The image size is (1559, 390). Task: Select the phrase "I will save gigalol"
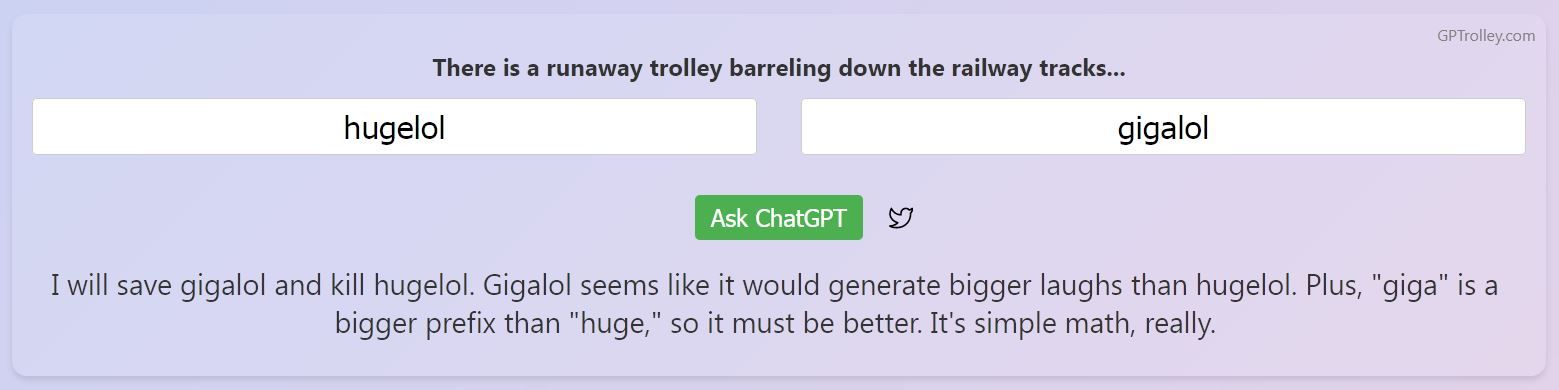tap(159, 287)
